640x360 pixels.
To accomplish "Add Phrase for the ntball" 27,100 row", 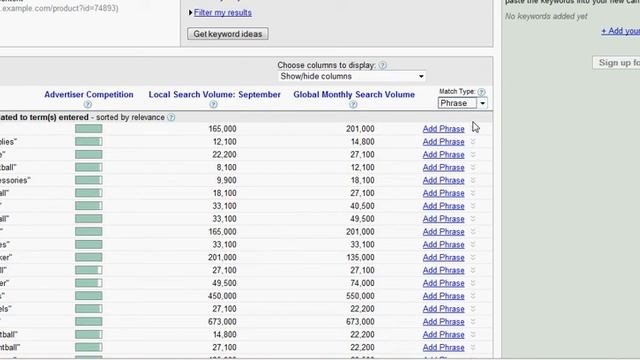I will [x=444, y=347].
